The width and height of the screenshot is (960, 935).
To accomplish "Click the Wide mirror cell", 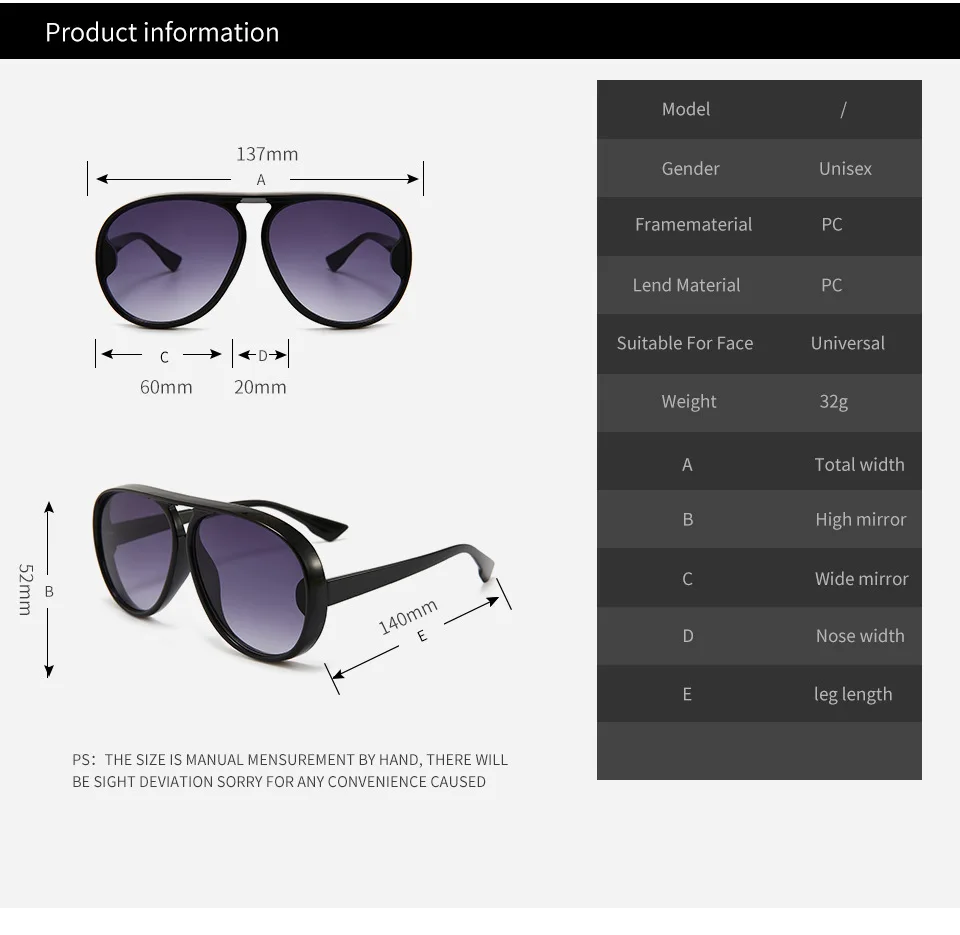I will (x=861, y=579).
